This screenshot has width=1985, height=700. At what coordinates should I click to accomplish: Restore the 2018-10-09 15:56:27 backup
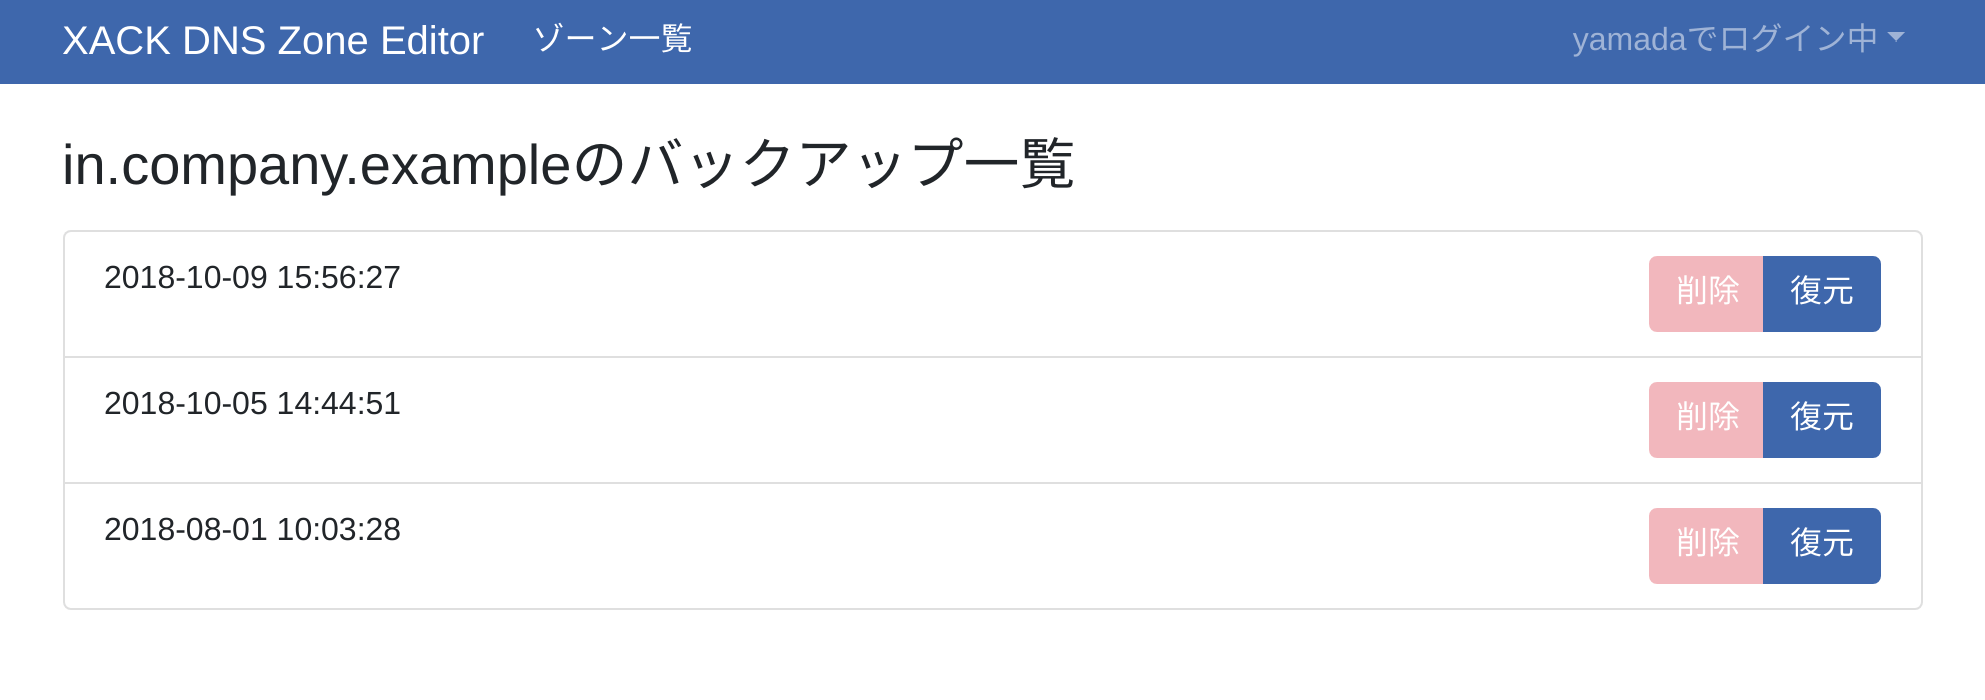click(1821, 293)
